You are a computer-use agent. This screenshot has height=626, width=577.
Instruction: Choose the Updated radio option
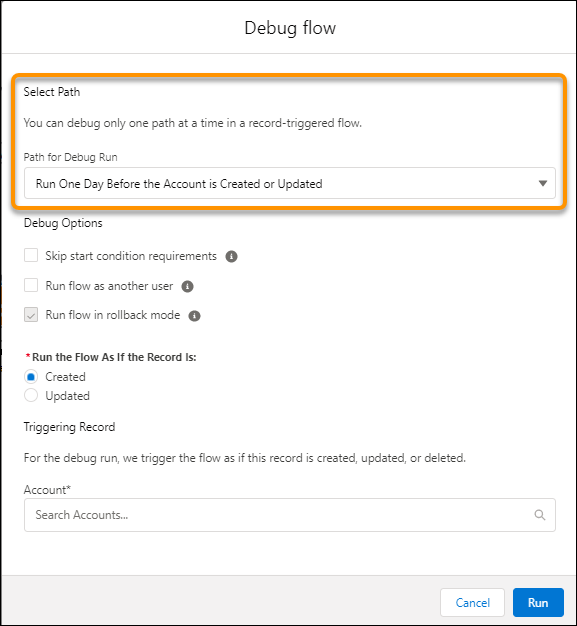[31, 396]
